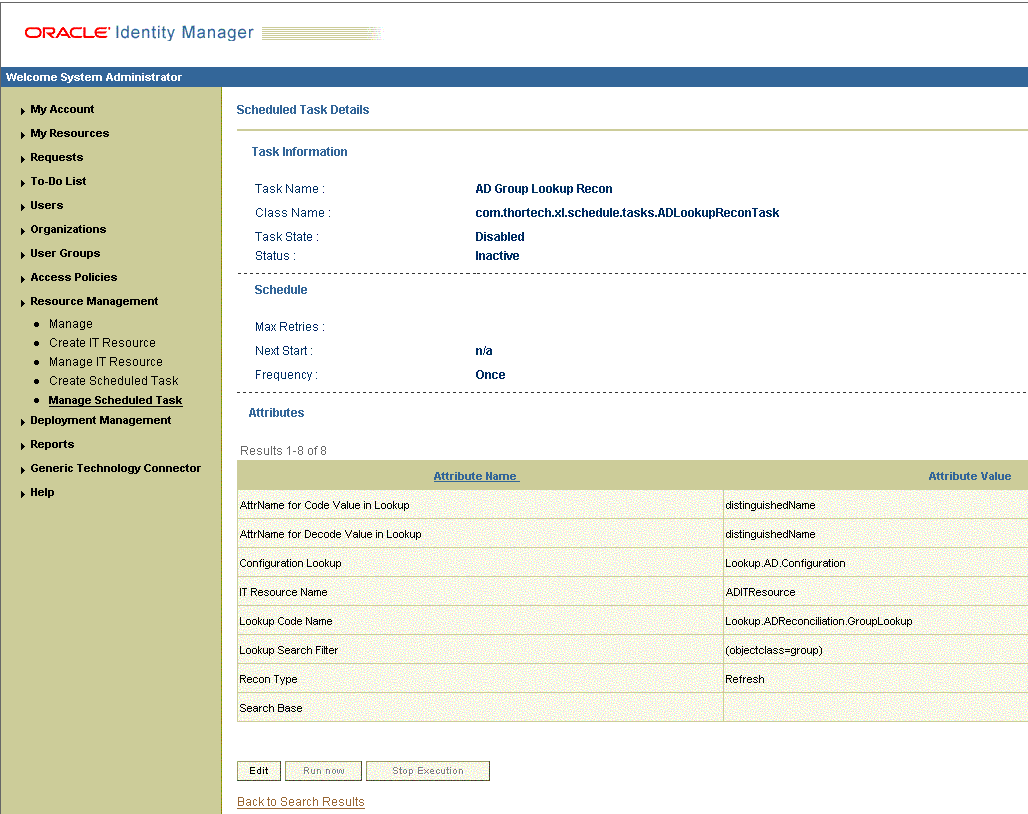
Task: Expand the My Account arrow
Action: [23, 111]
